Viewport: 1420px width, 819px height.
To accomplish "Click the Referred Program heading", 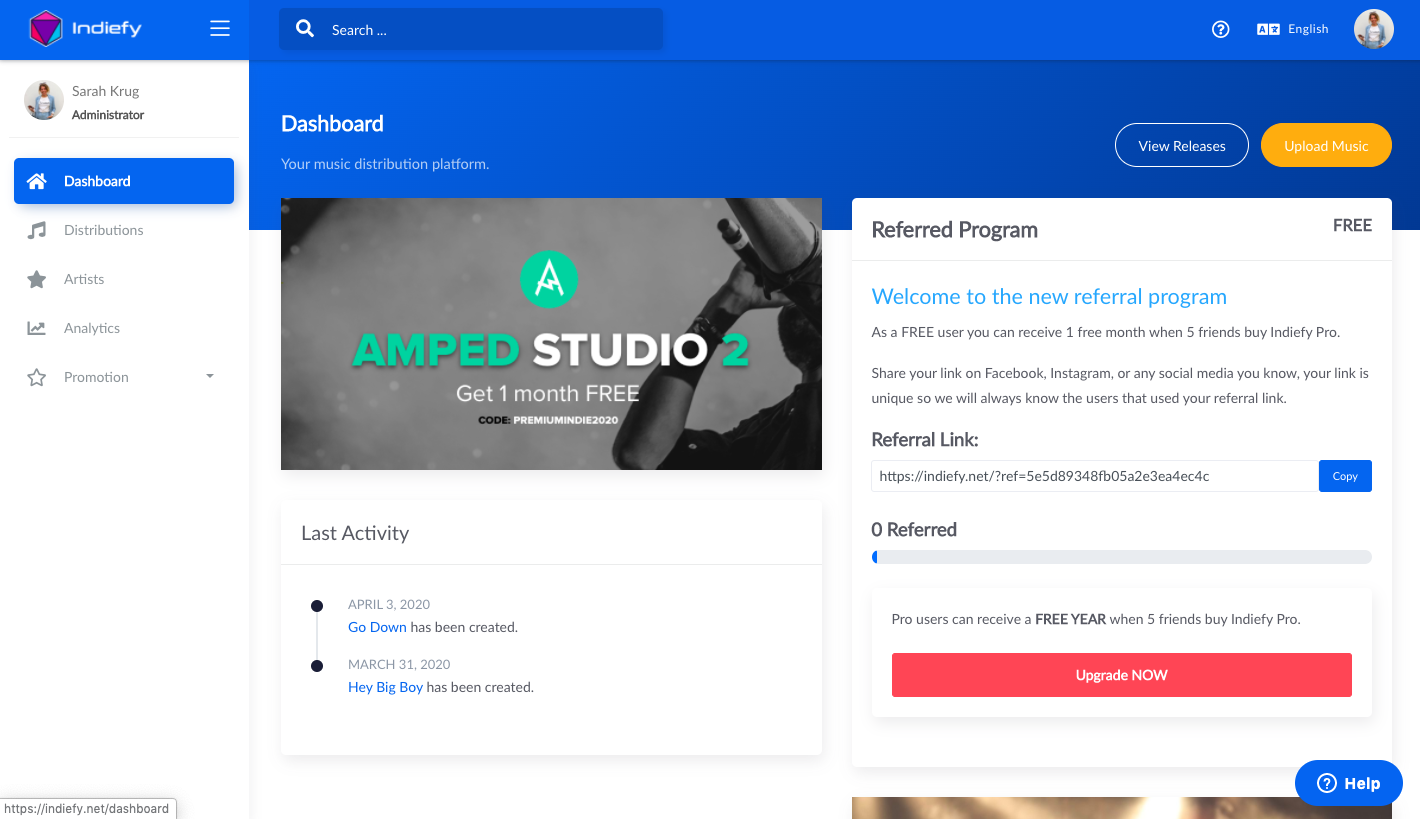I will pyautogui.click(x=955, y=230).
